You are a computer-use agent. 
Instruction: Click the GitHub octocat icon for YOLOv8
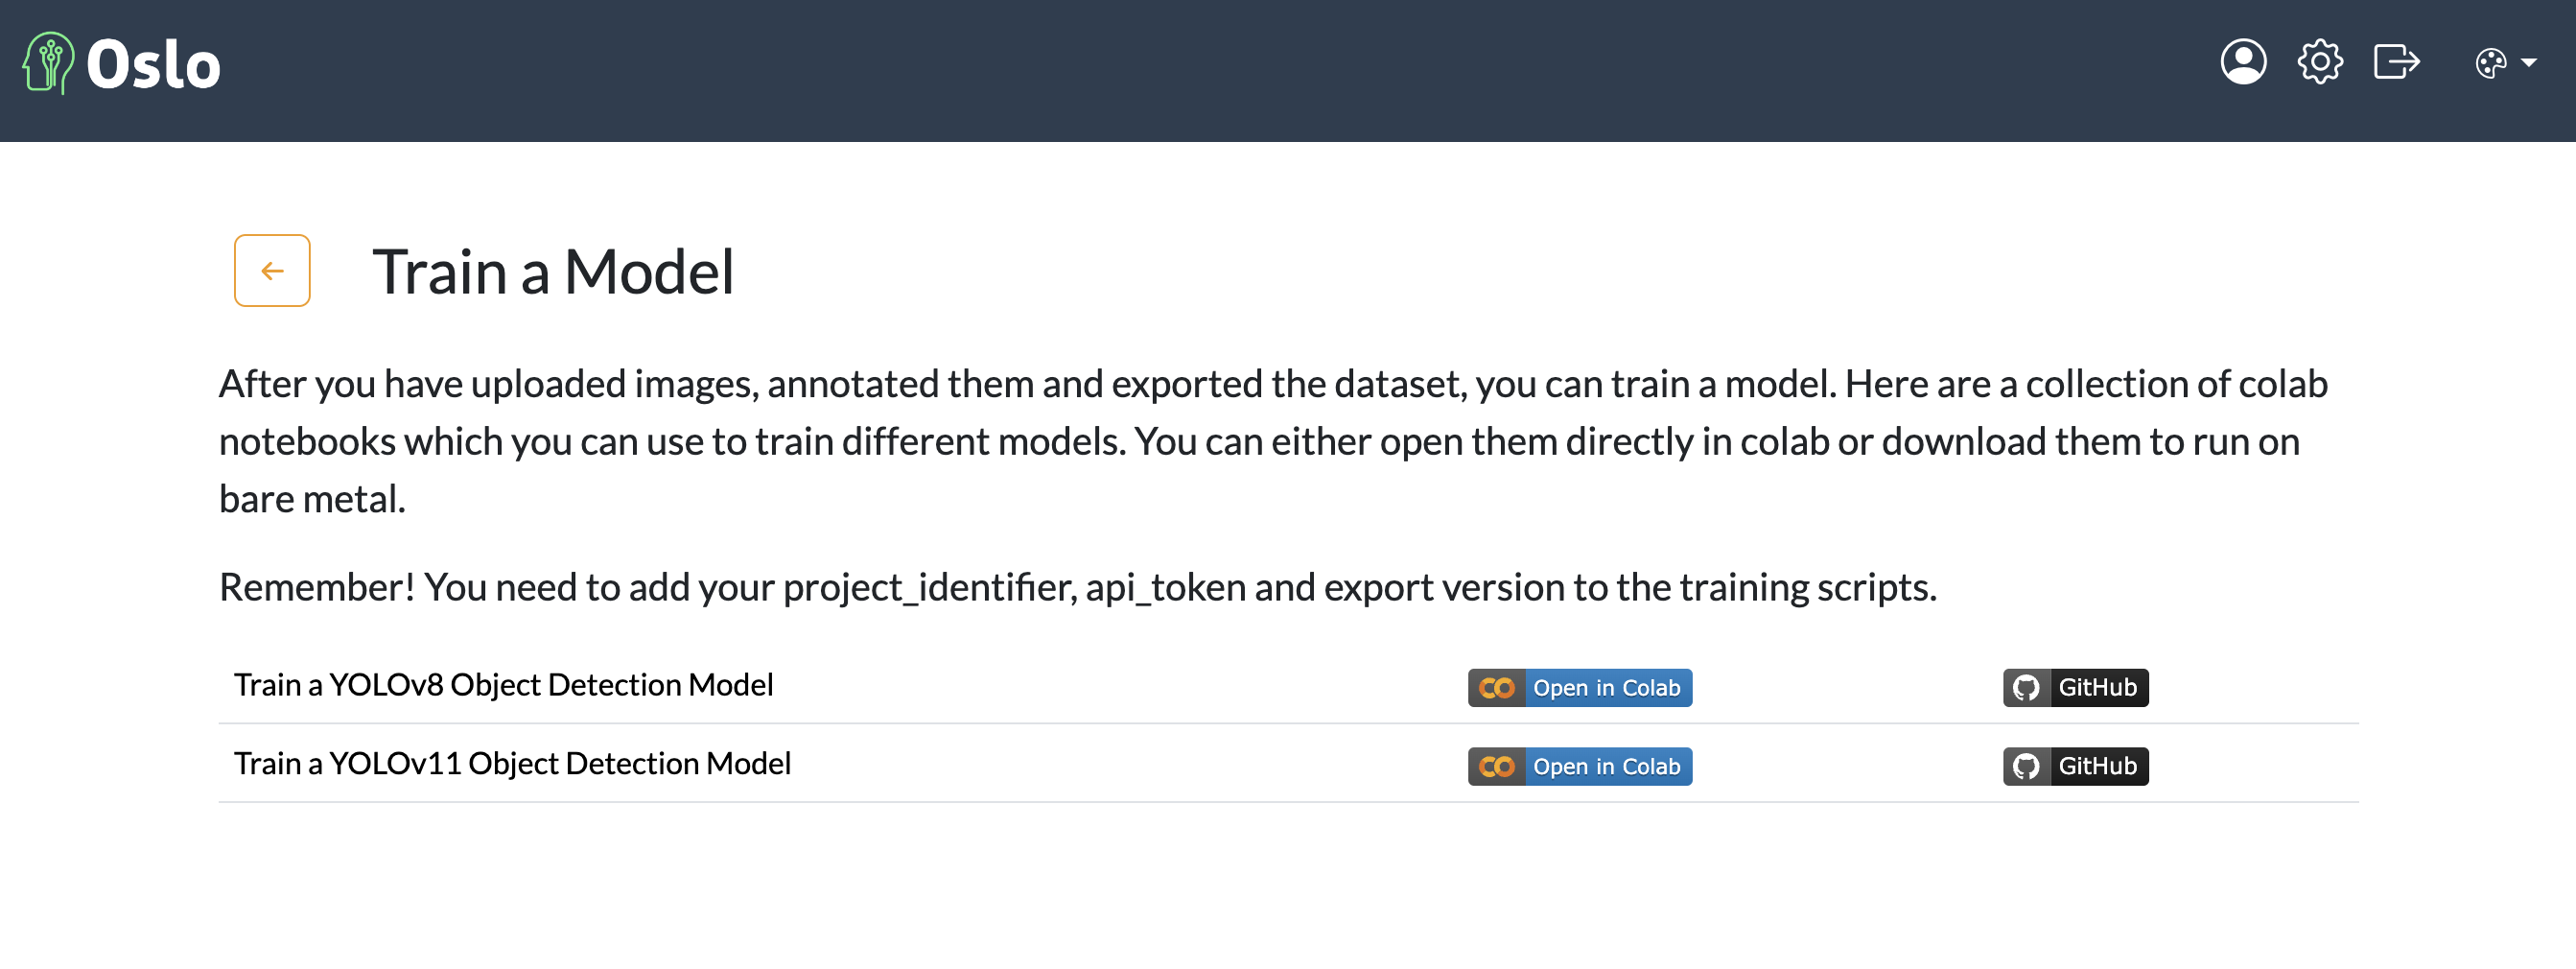2026,688
